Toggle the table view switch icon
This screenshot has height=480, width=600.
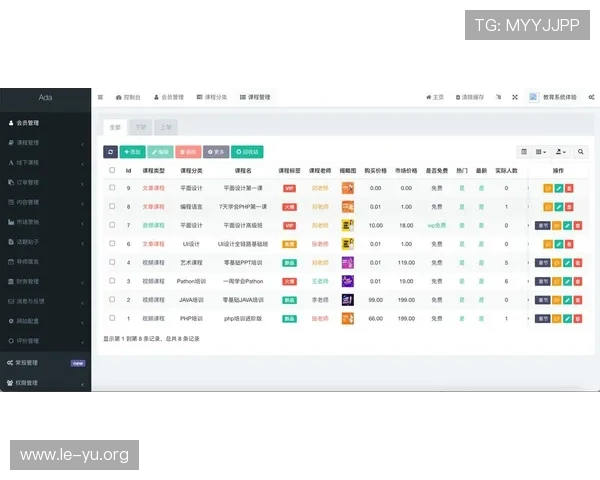click(x=524, y=152)
